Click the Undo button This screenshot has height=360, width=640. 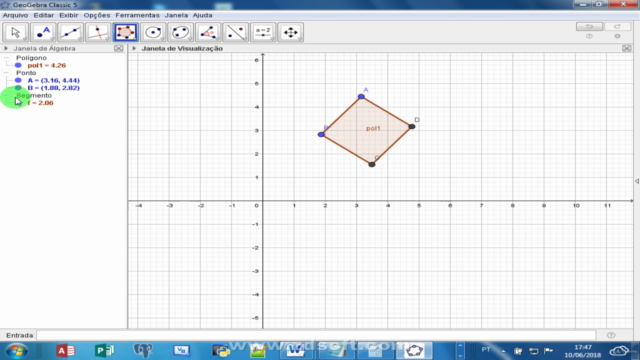(589, 27)
